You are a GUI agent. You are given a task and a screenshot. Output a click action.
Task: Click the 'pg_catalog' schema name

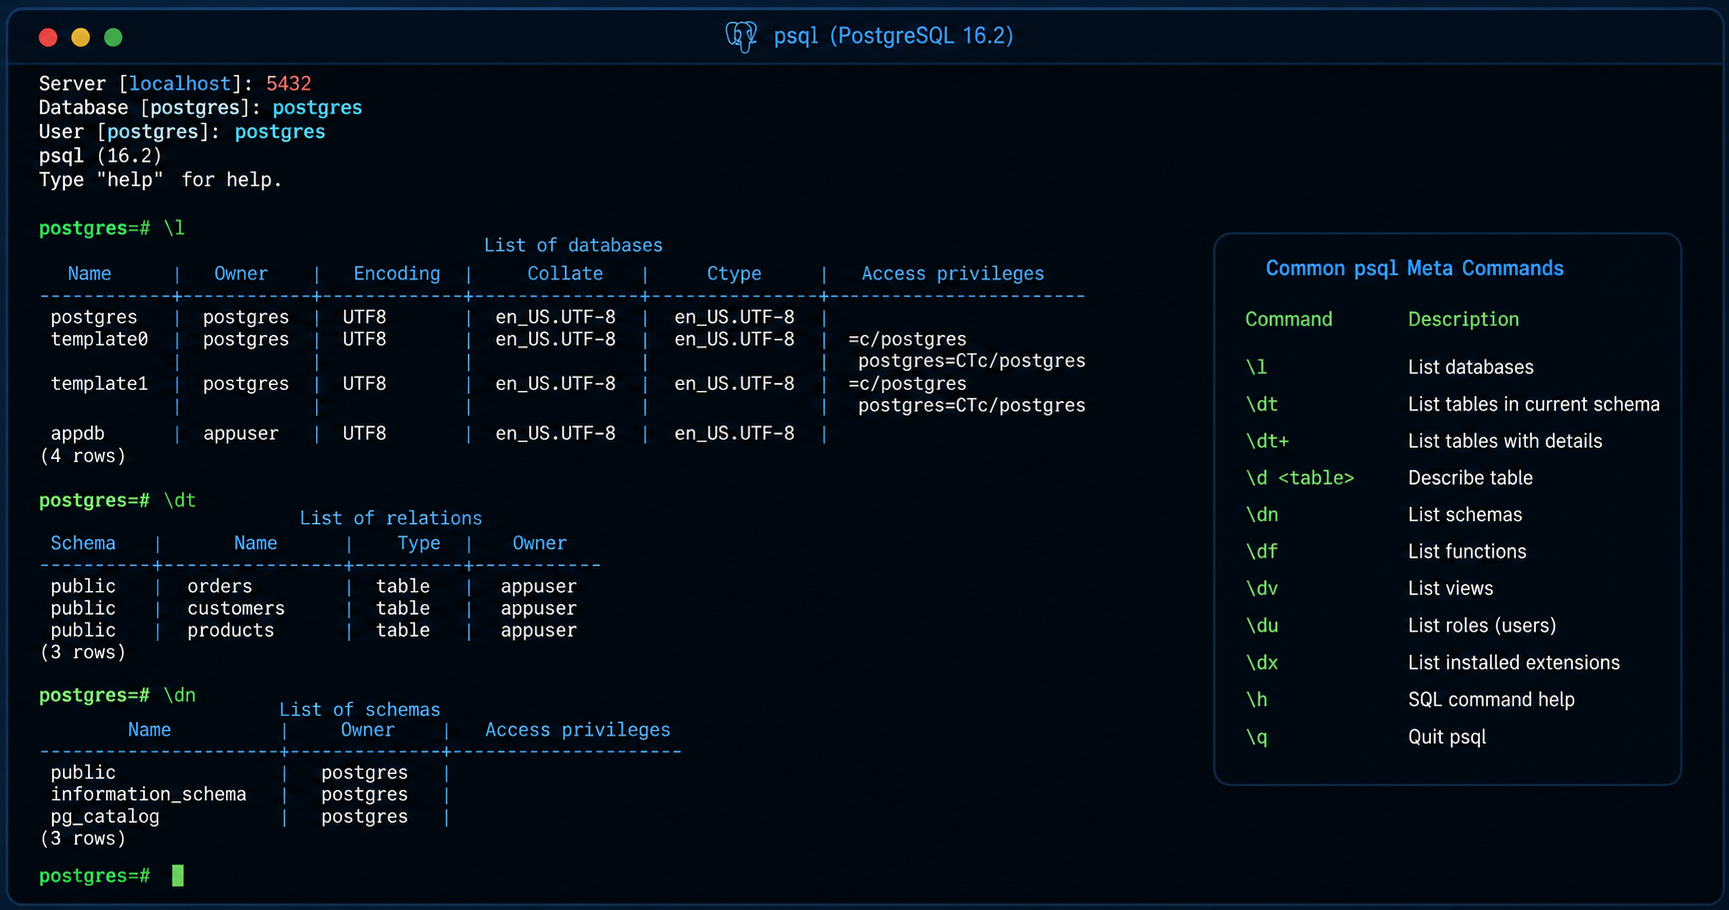click(105, 817)
